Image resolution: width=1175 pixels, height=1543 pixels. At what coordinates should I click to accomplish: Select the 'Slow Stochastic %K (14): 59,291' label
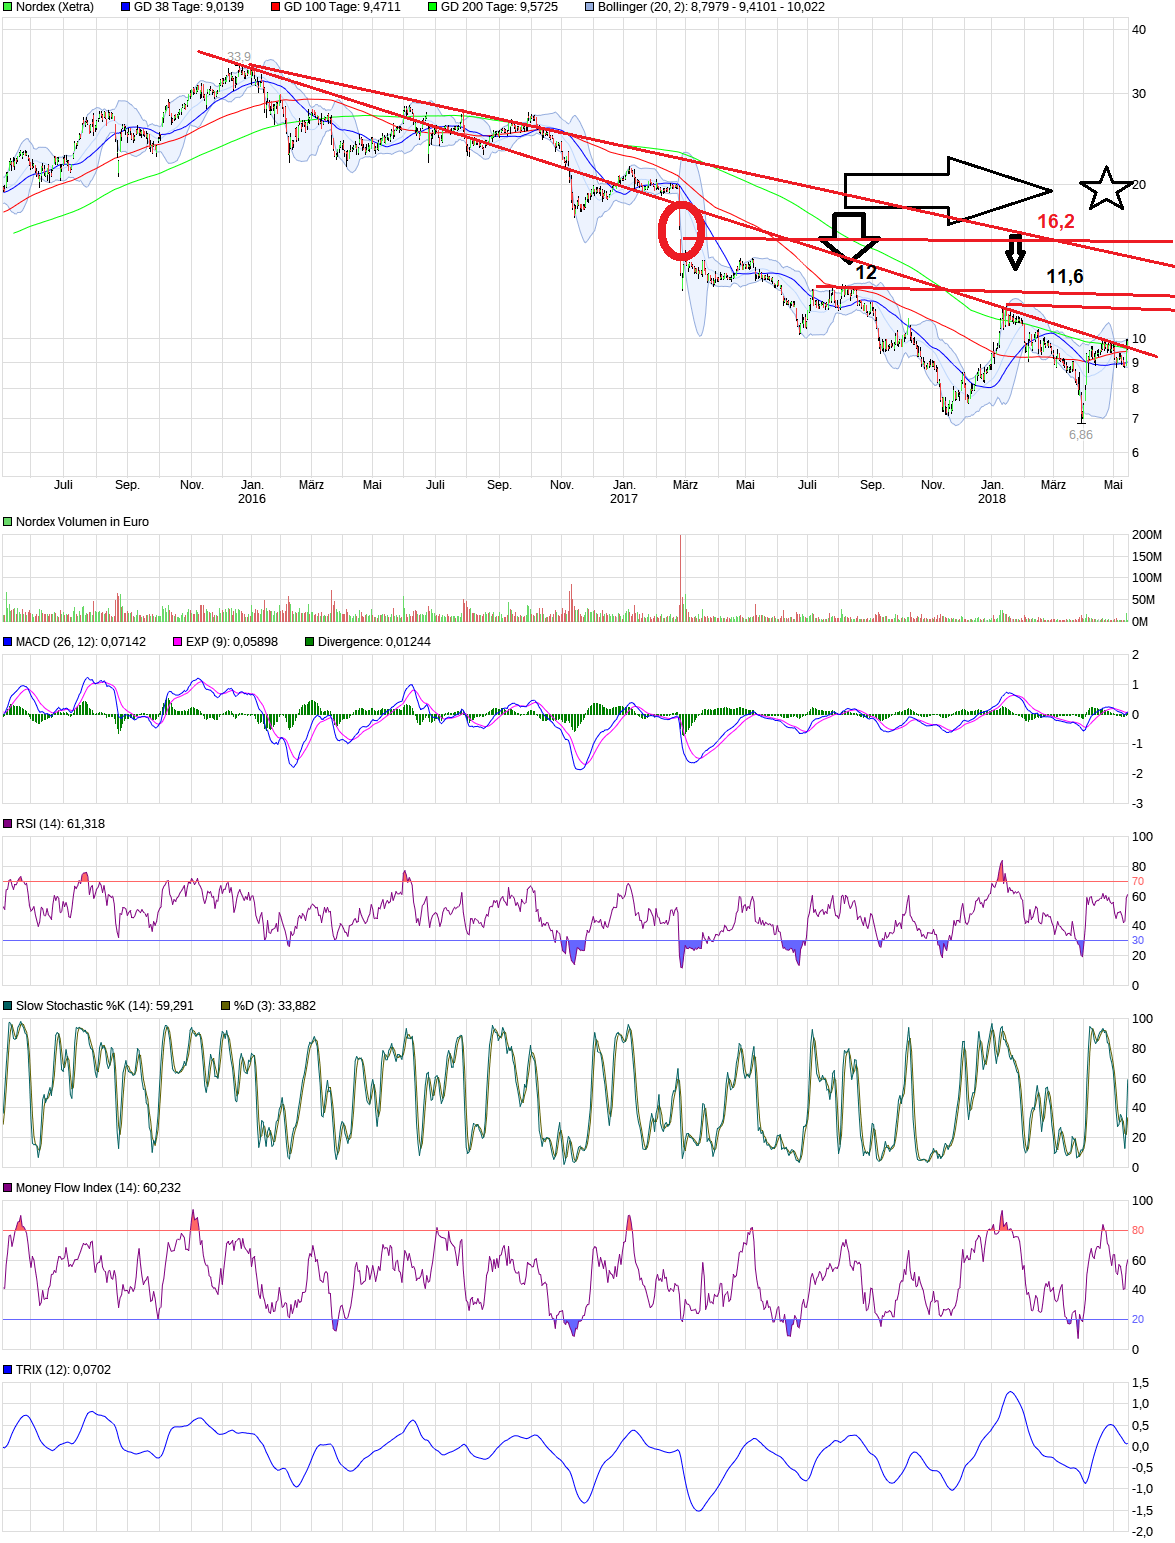click(105, 1006)
